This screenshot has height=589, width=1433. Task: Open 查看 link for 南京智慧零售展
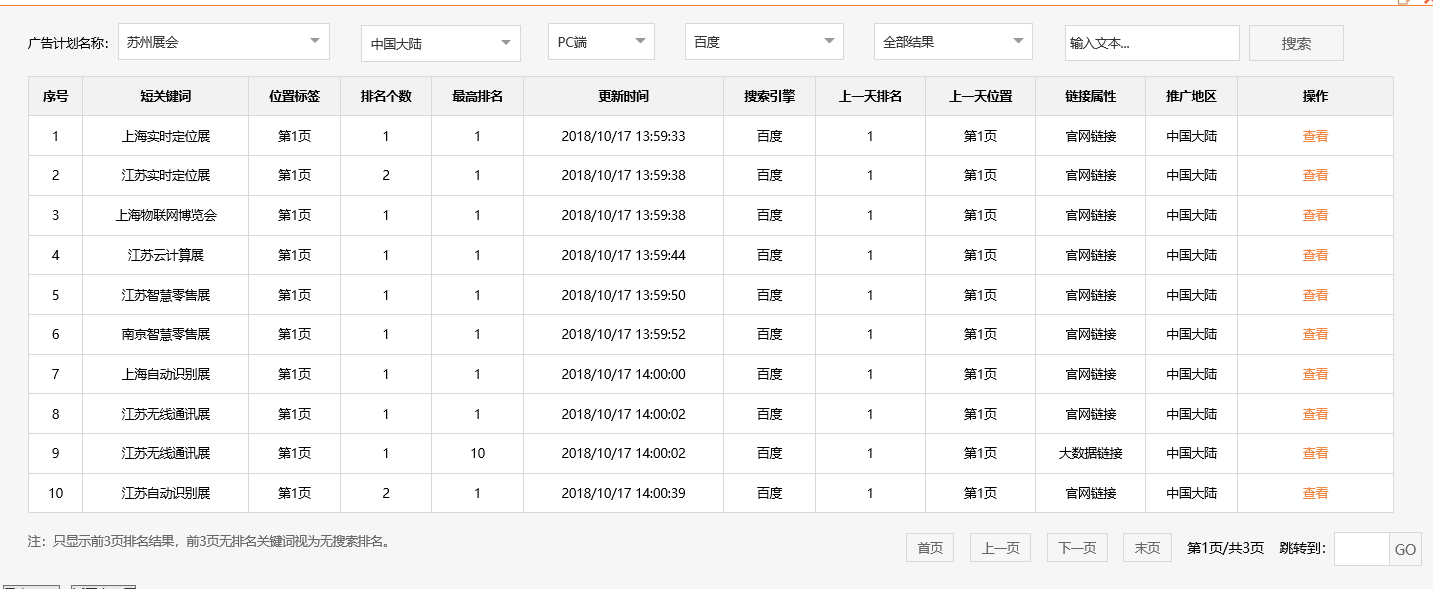(1315, 334)
